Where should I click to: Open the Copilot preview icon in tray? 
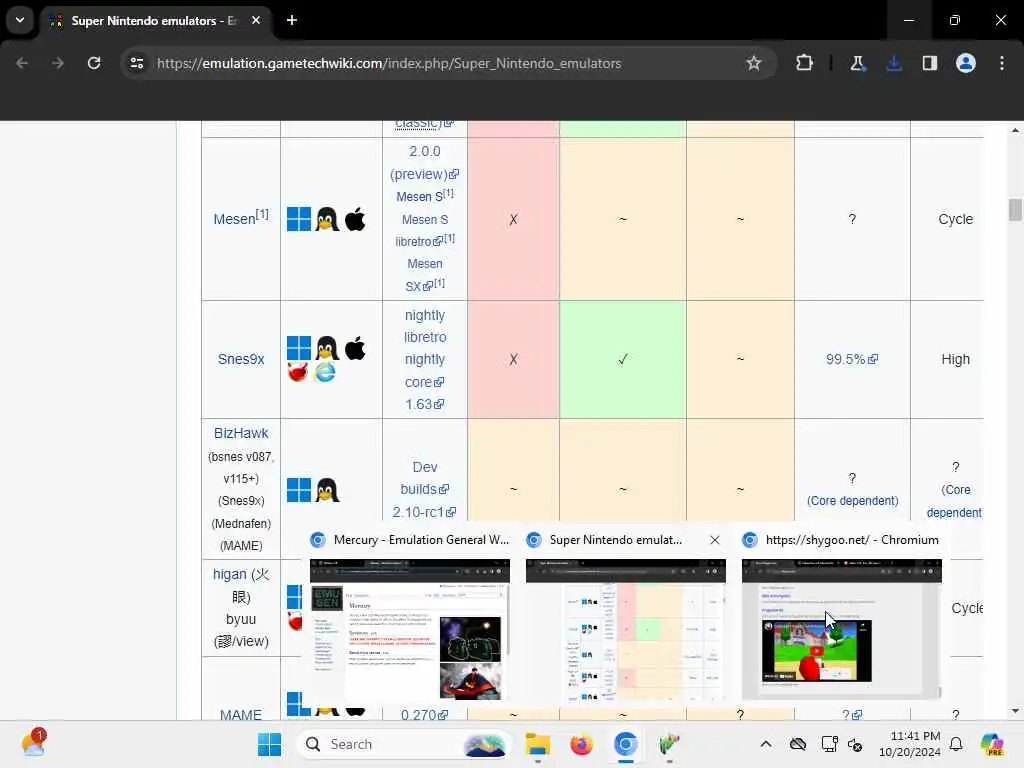click(992, 744)
